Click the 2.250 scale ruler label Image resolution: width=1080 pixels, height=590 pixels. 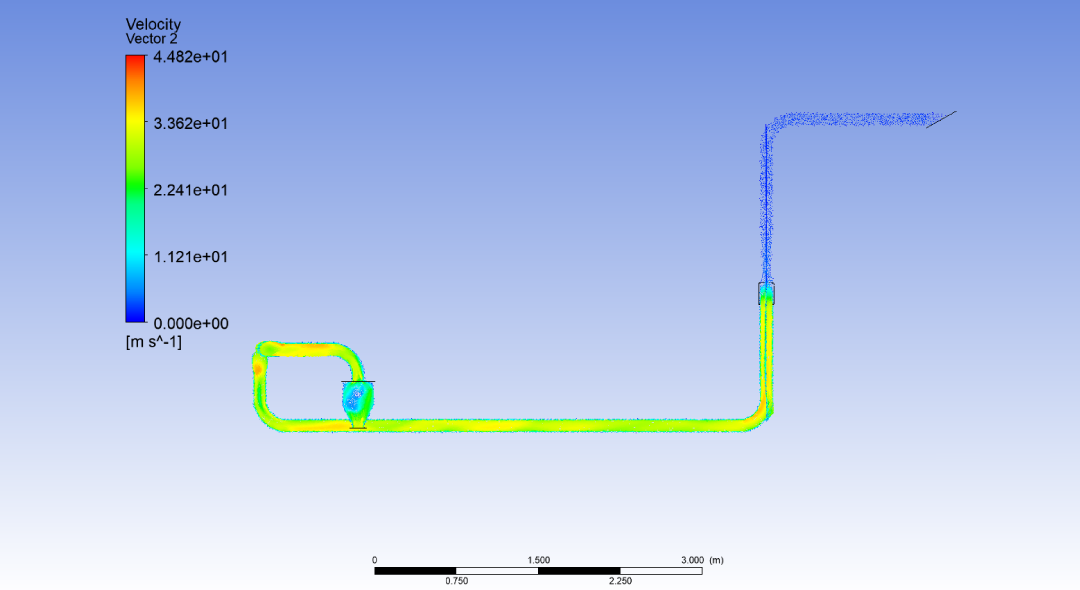point(620,581)
